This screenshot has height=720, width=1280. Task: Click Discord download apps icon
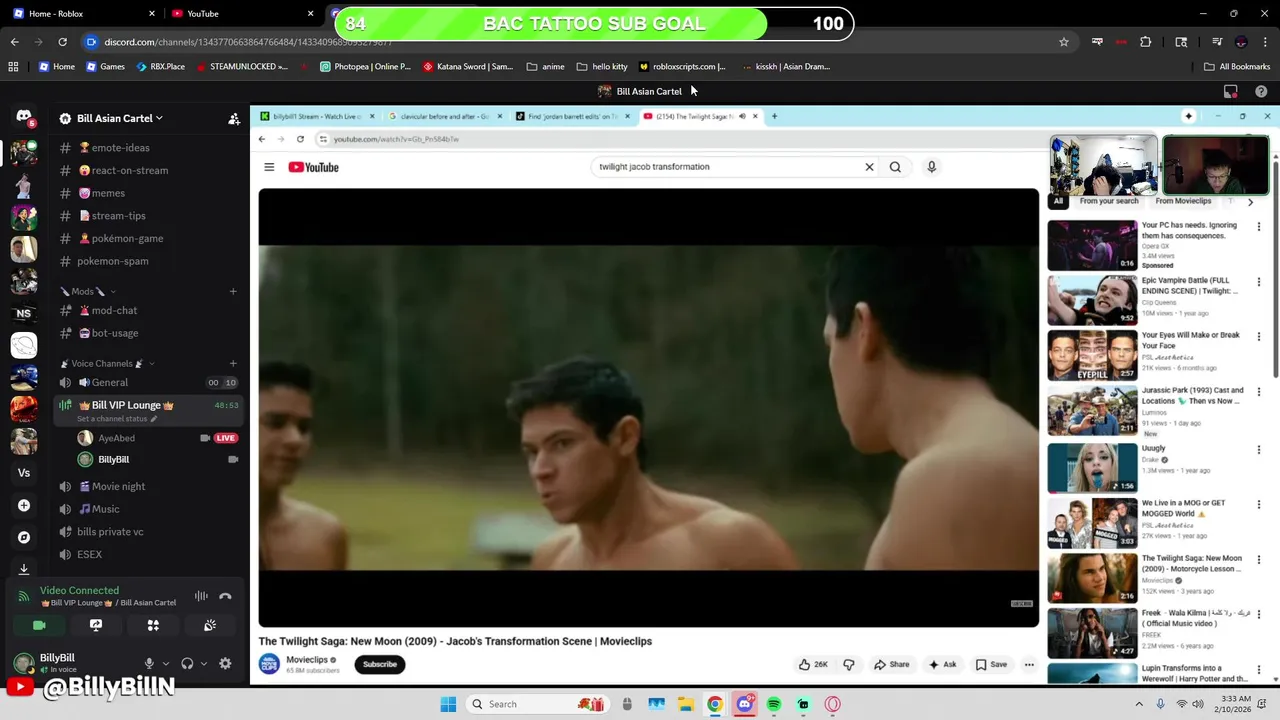24,568
